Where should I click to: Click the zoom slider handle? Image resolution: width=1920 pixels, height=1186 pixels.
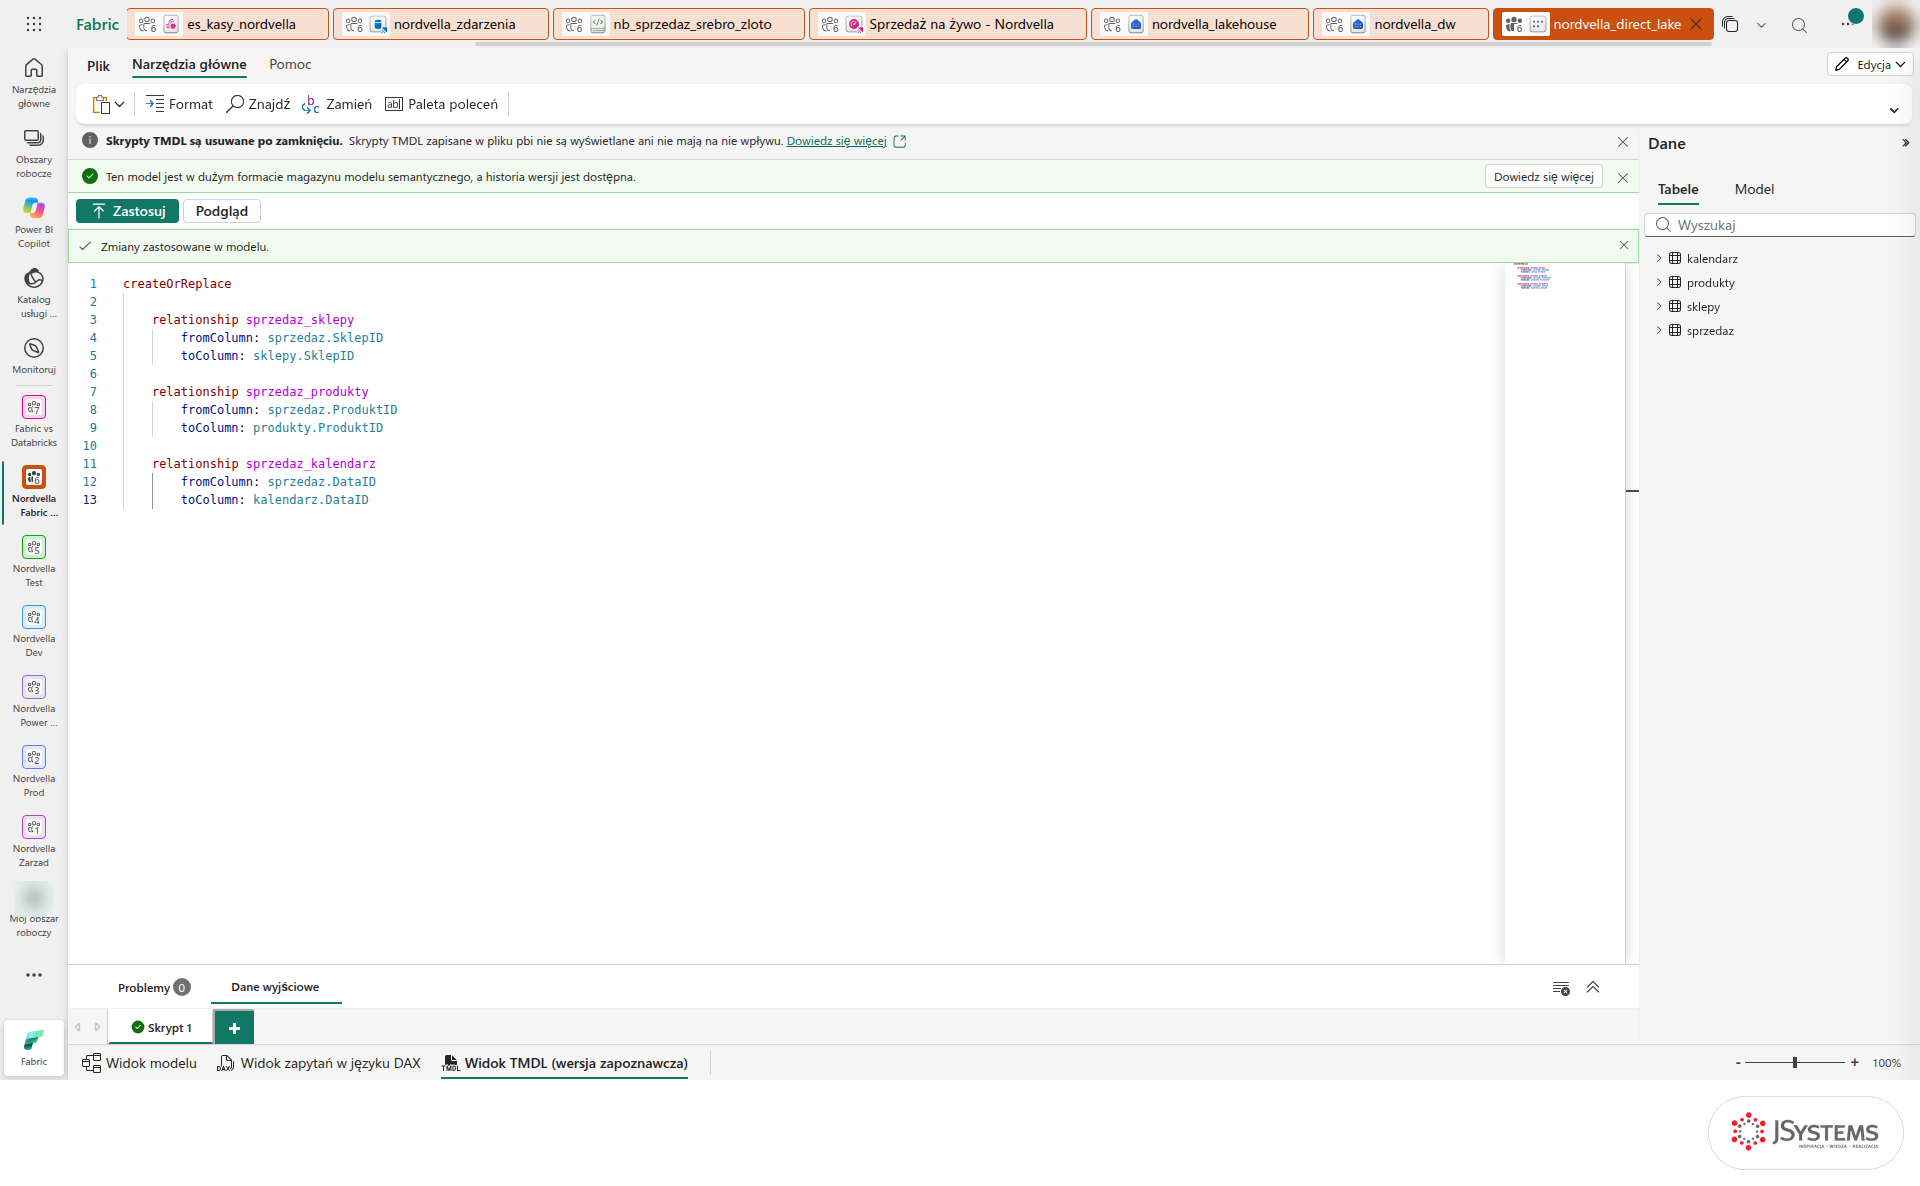(x=1795, y=1062)
